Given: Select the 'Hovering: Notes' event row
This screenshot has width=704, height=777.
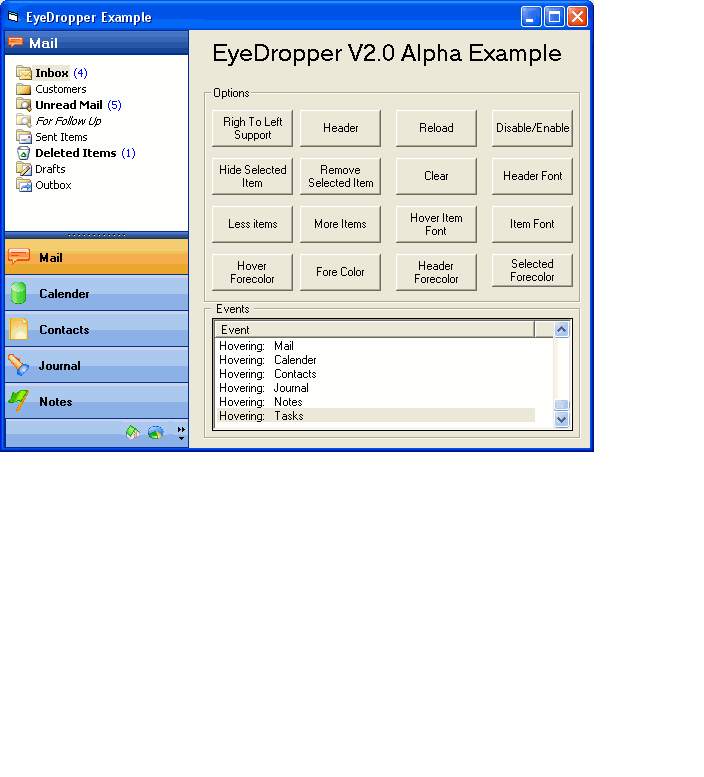Looking at the screenshot, I should coord(376,402).
